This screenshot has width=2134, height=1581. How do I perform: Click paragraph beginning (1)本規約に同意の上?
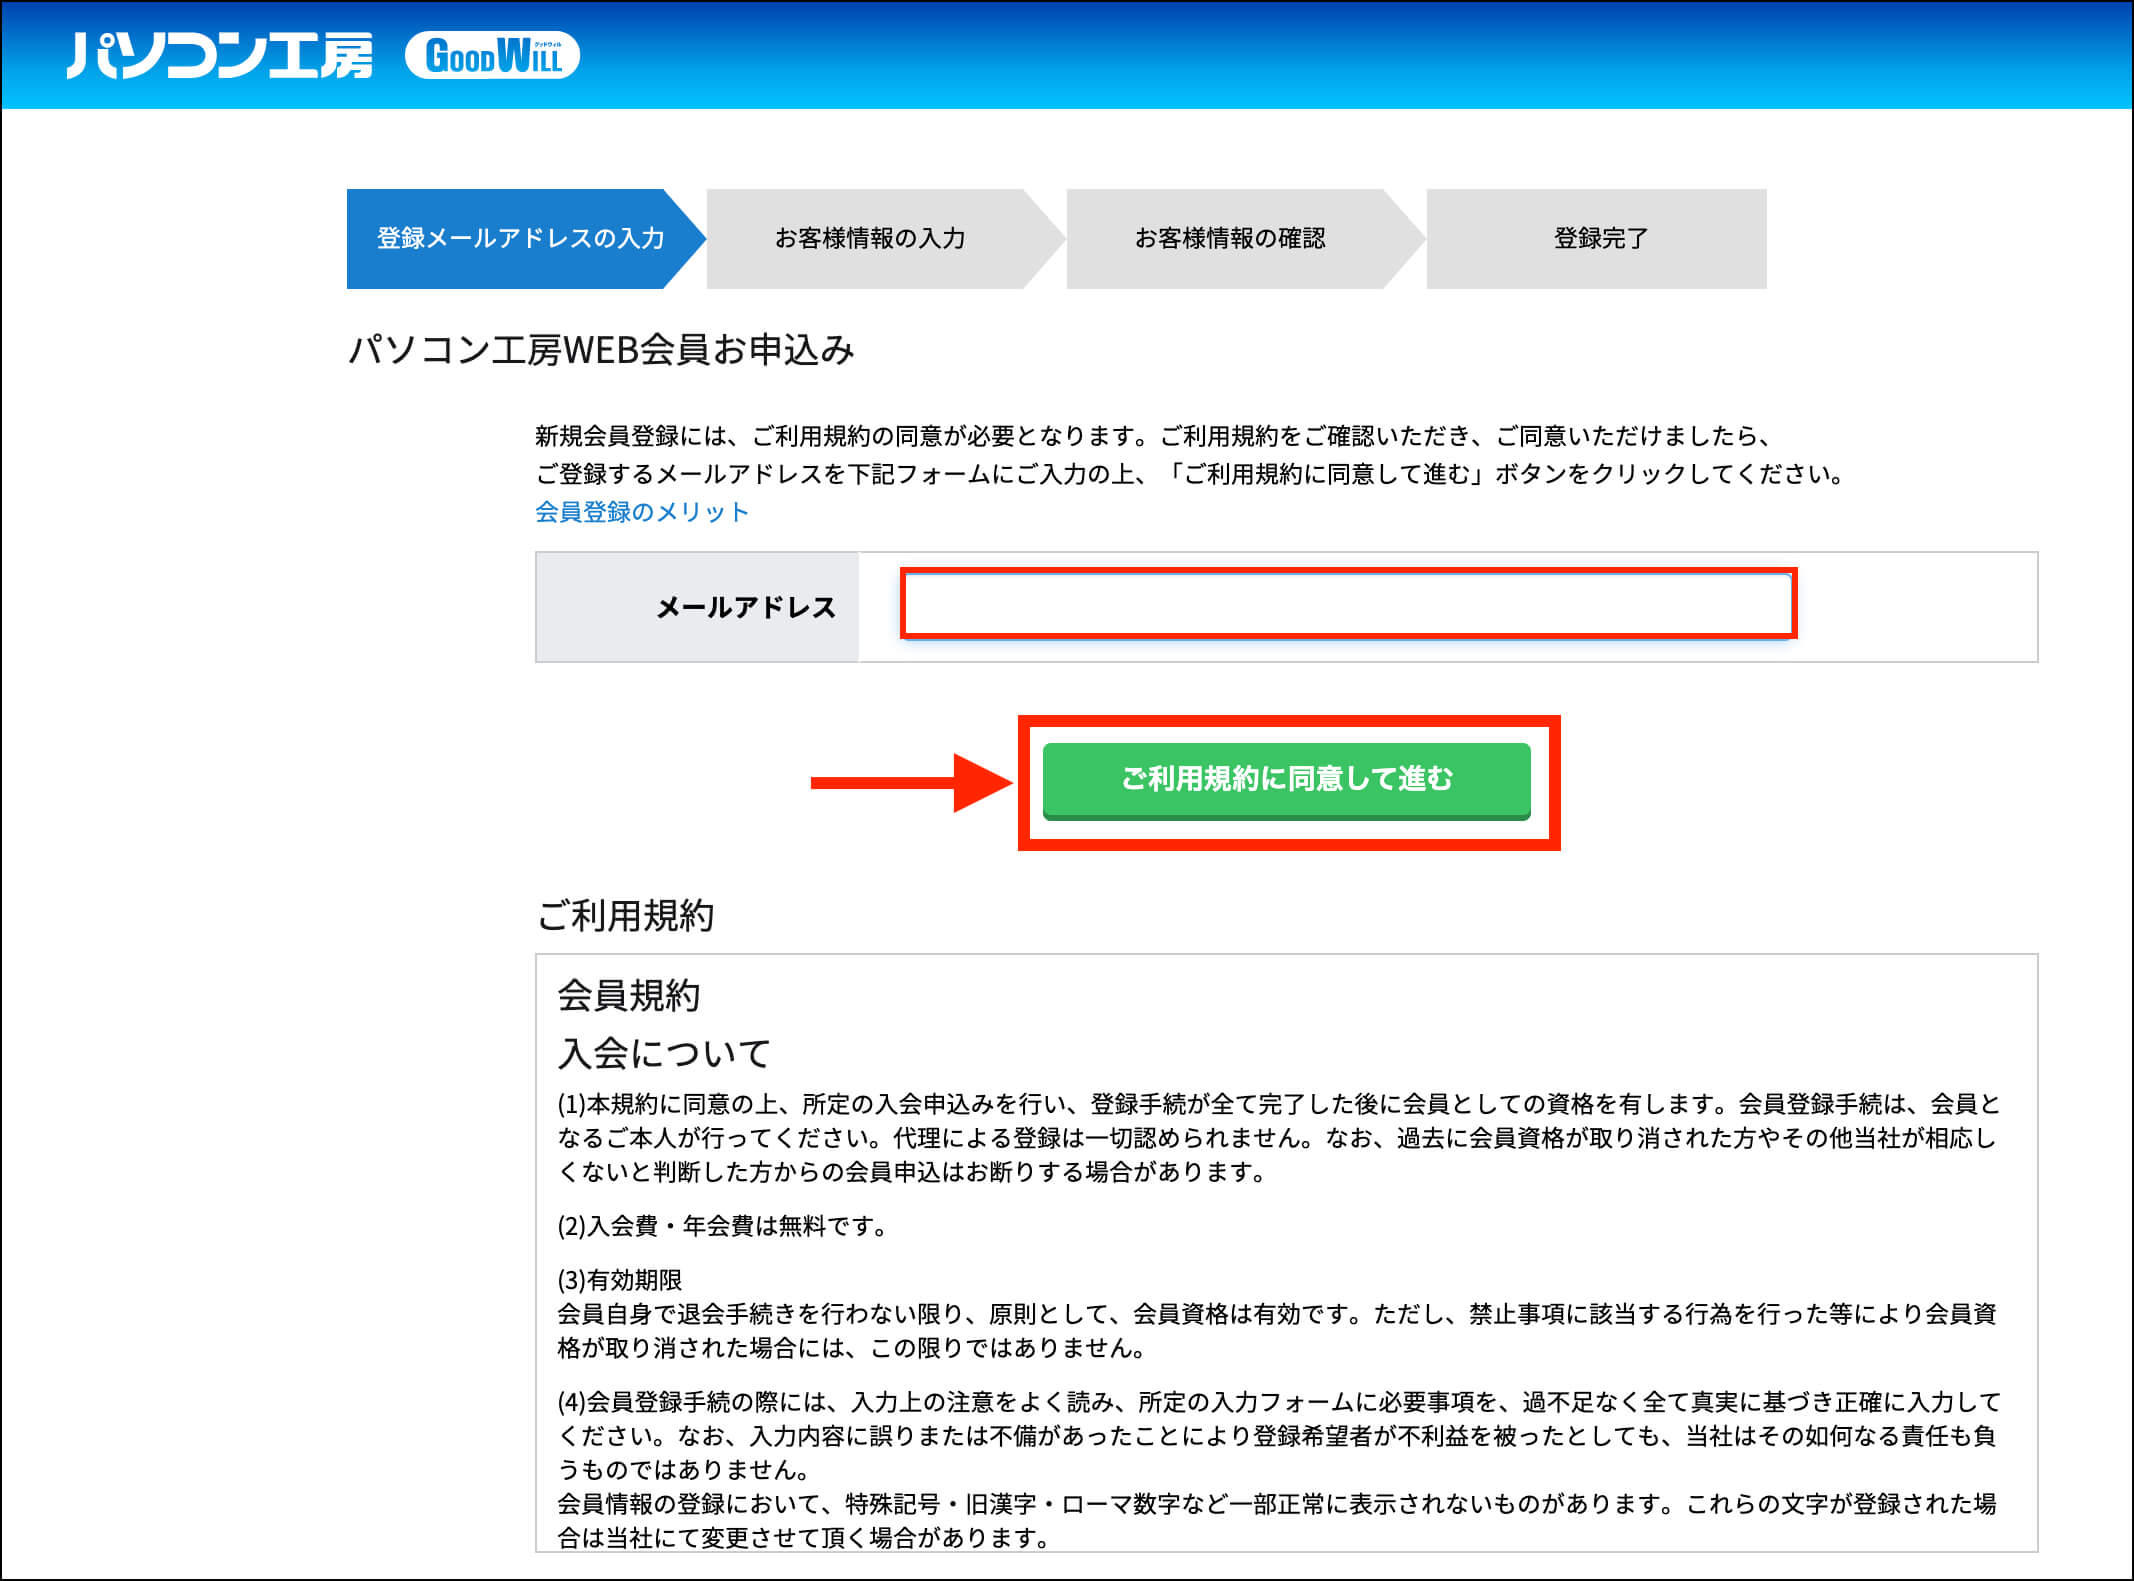pyautogui.click(x=1279, y=1138)
